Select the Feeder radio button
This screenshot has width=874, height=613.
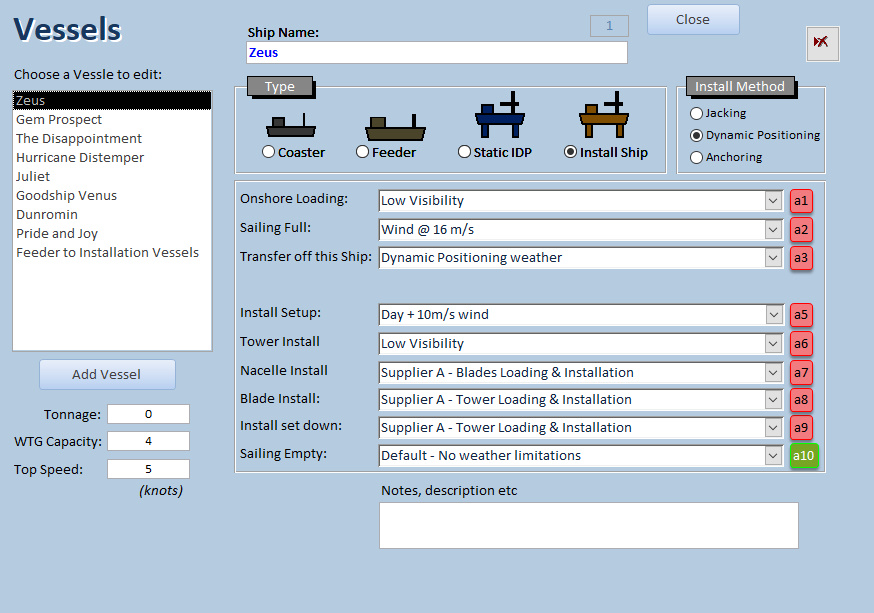point(362,152)
